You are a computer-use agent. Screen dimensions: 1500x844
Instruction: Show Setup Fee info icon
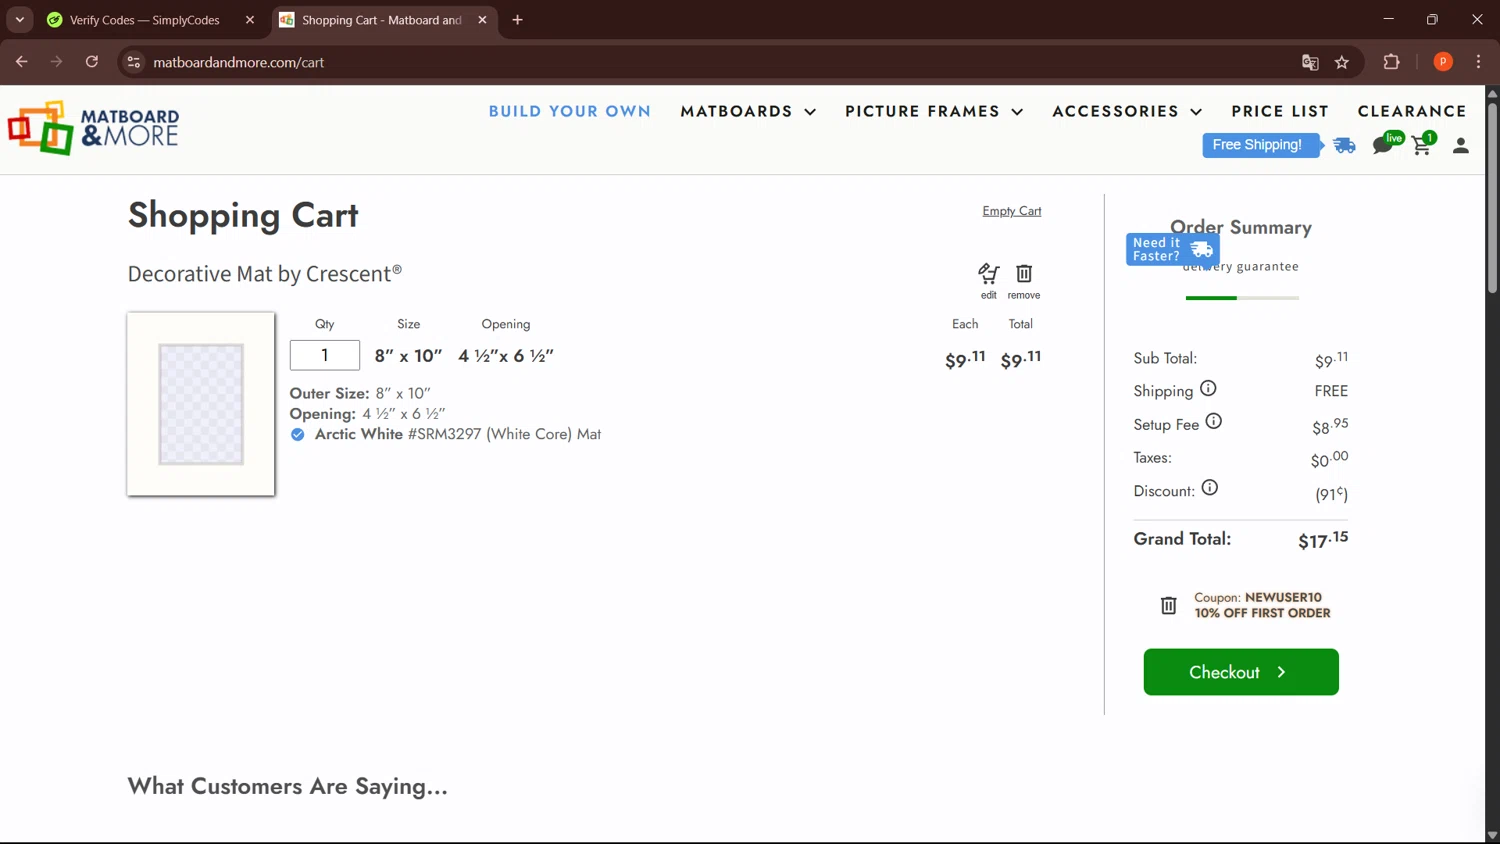1213,422
